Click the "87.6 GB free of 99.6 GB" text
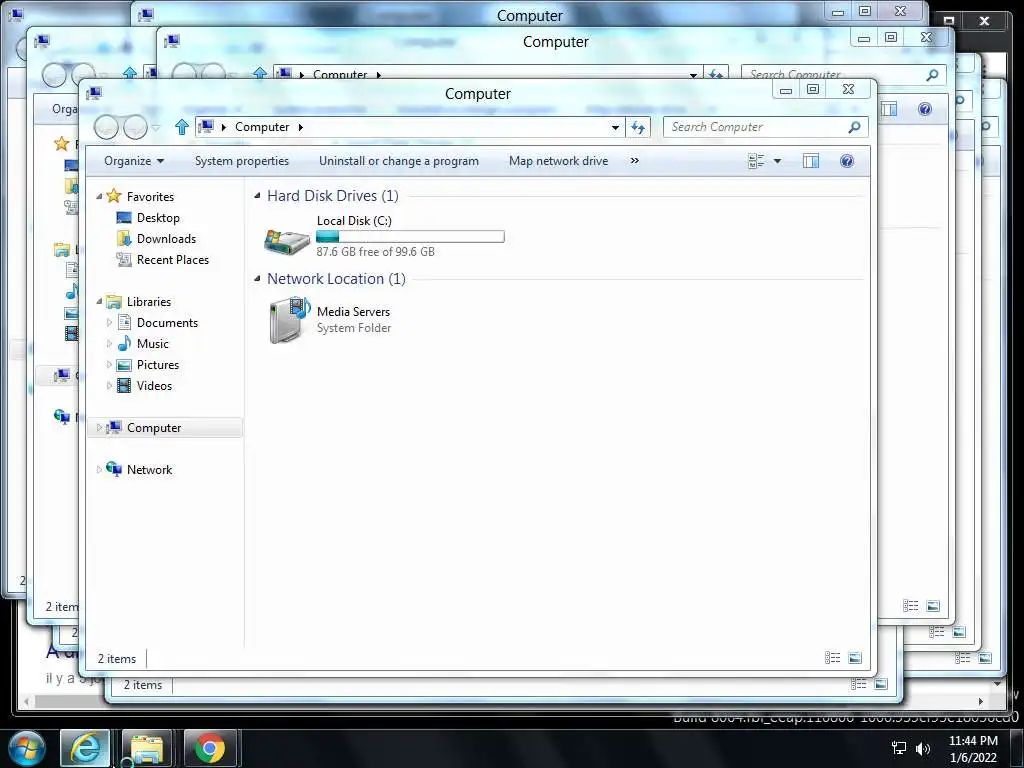The image size is (1024, 768). 376,251
